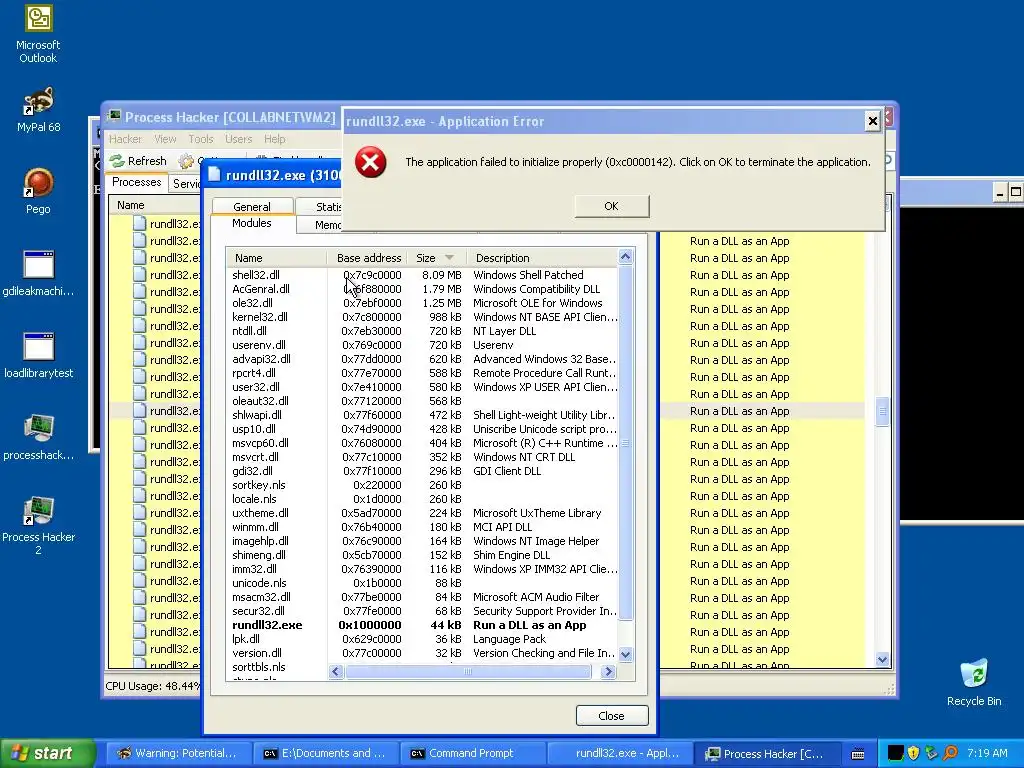
Task: Click the gear Options toolbar icon
Action: point(186,161)
